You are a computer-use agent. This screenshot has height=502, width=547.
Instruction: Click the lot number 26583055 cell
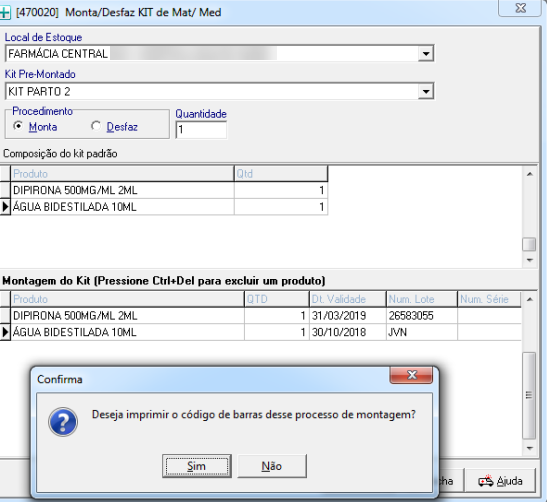tap(421, 316)
